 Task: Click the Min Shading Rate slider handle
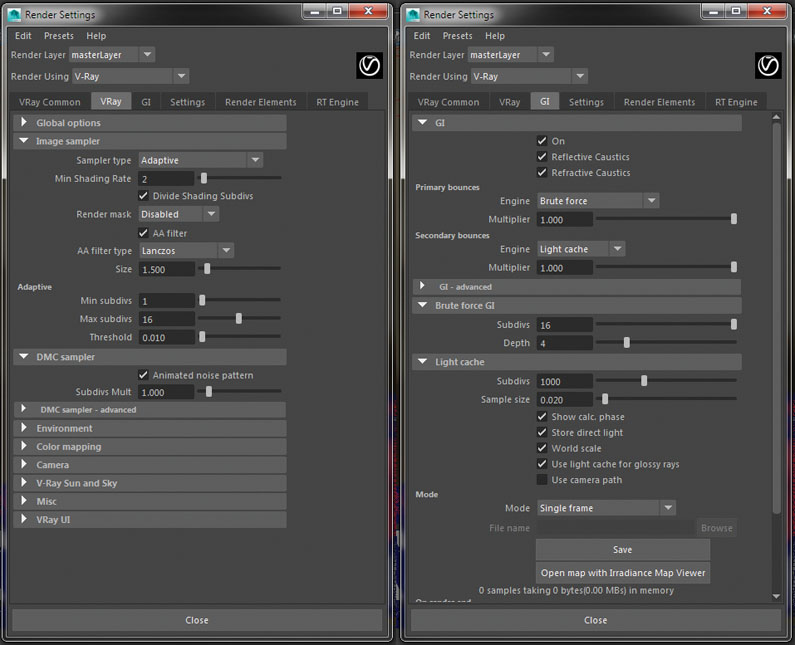tap(204, 178)
